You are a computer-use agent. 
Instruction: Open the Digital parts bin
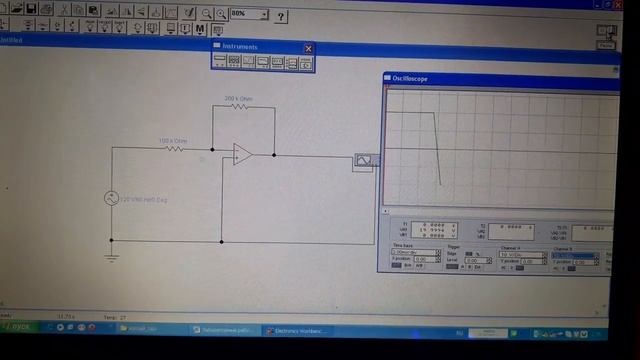coord(152,28)
